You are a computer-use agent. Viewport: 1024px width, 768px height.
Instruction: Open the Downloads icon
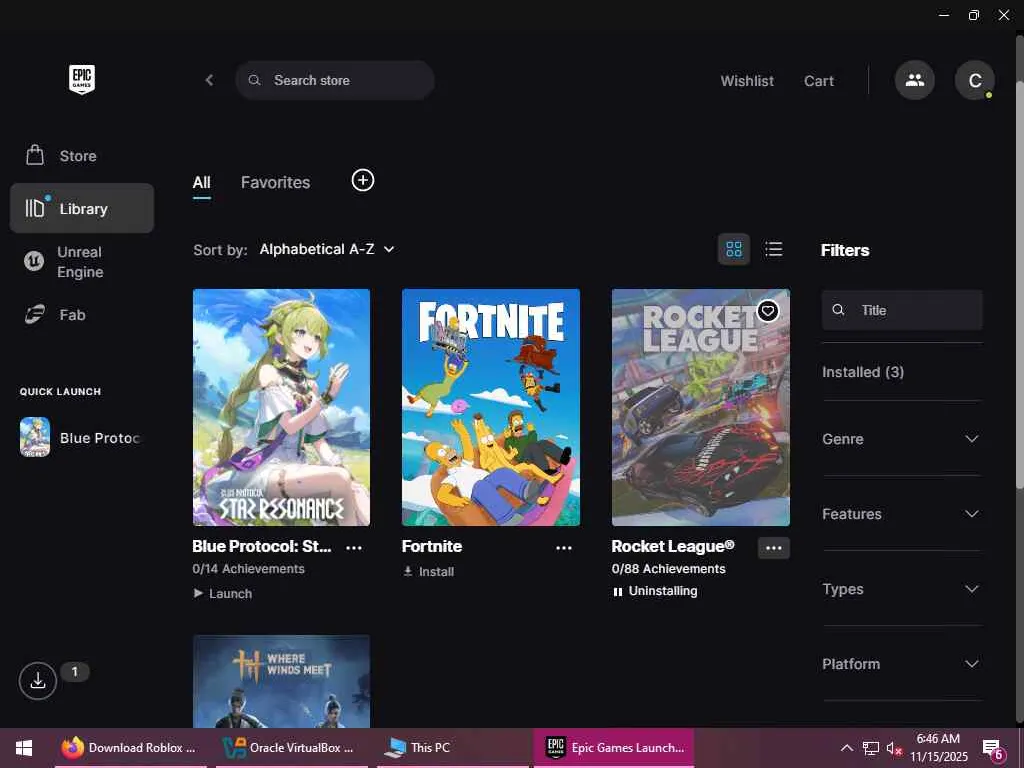click(x=38, y=680)
